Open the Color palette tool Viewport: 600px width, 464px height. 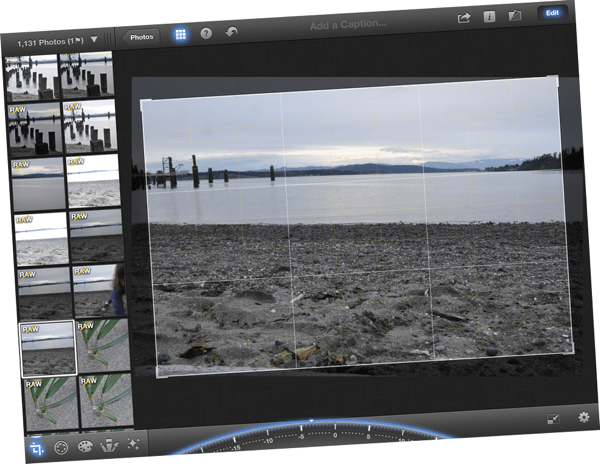85,446
